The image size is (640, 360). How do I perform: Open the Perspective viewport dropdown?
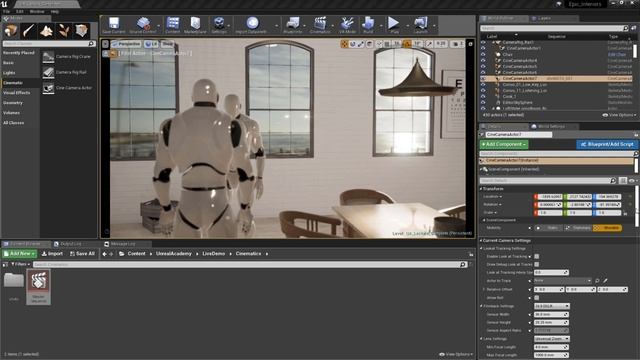[126, 44]
